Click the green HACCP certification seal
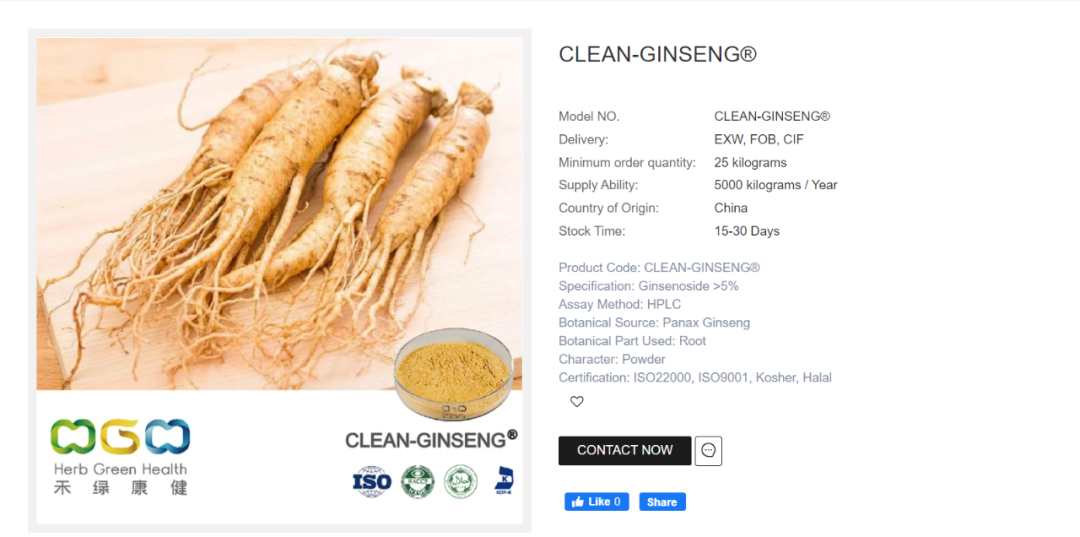 coord(417,481)
